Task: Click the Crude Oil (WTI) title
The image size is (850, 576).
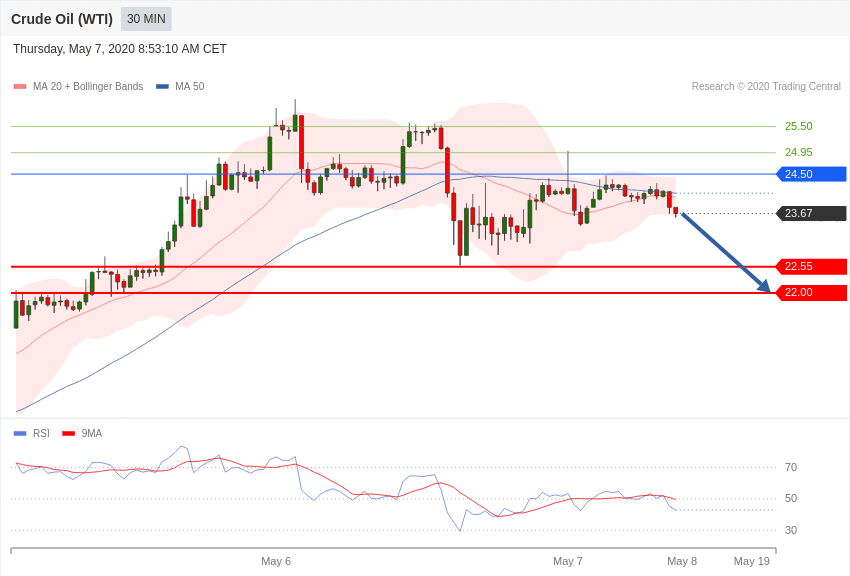Action: (x=62, y=20)
